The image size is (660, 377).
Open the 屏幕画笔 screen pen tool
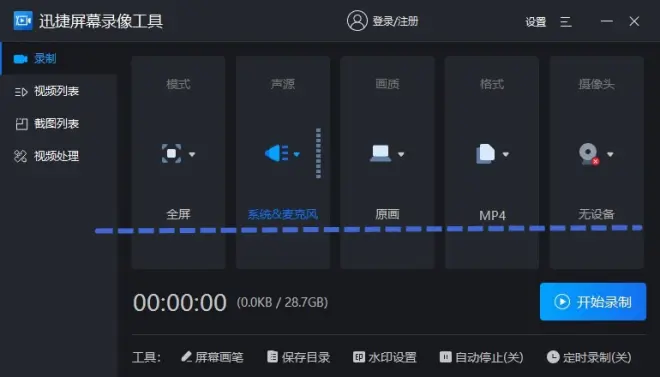tap(212, 357)
